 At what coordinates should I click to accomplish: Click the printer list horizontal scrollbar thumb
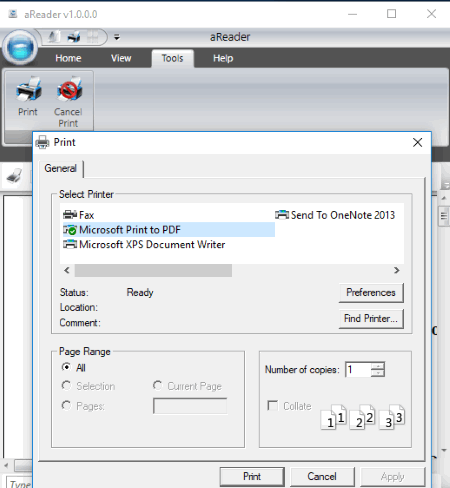pyautogui.click(x=153, y=270)
